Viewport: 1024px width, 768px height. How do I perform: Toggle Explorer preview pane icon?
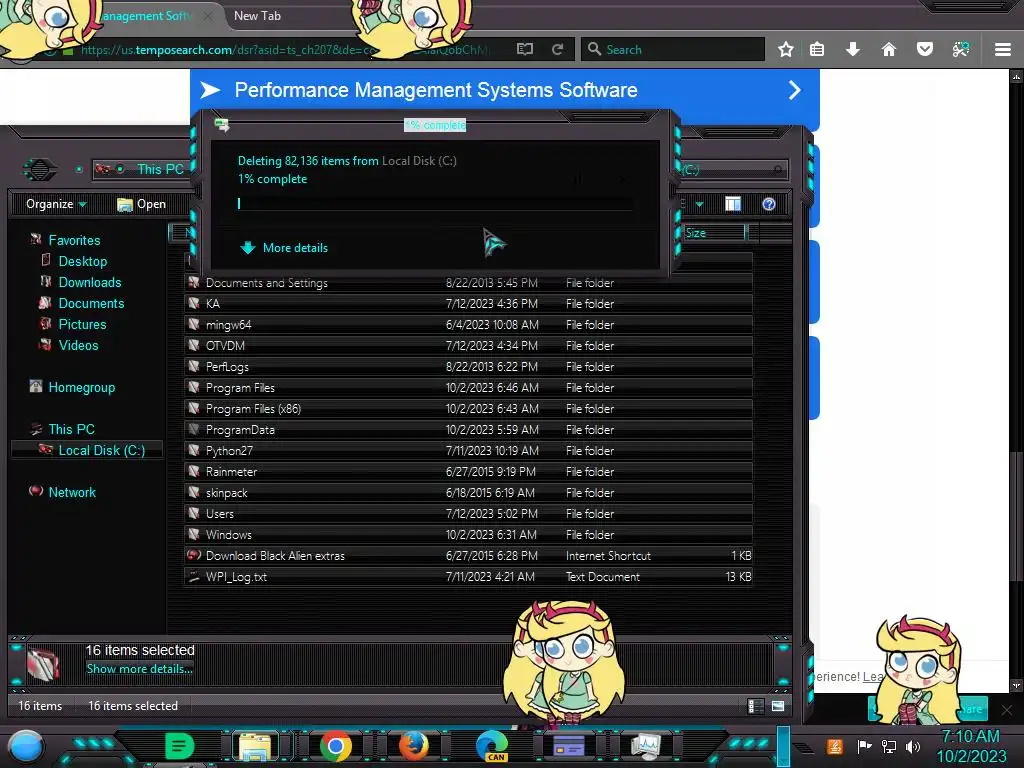[733, 204]
